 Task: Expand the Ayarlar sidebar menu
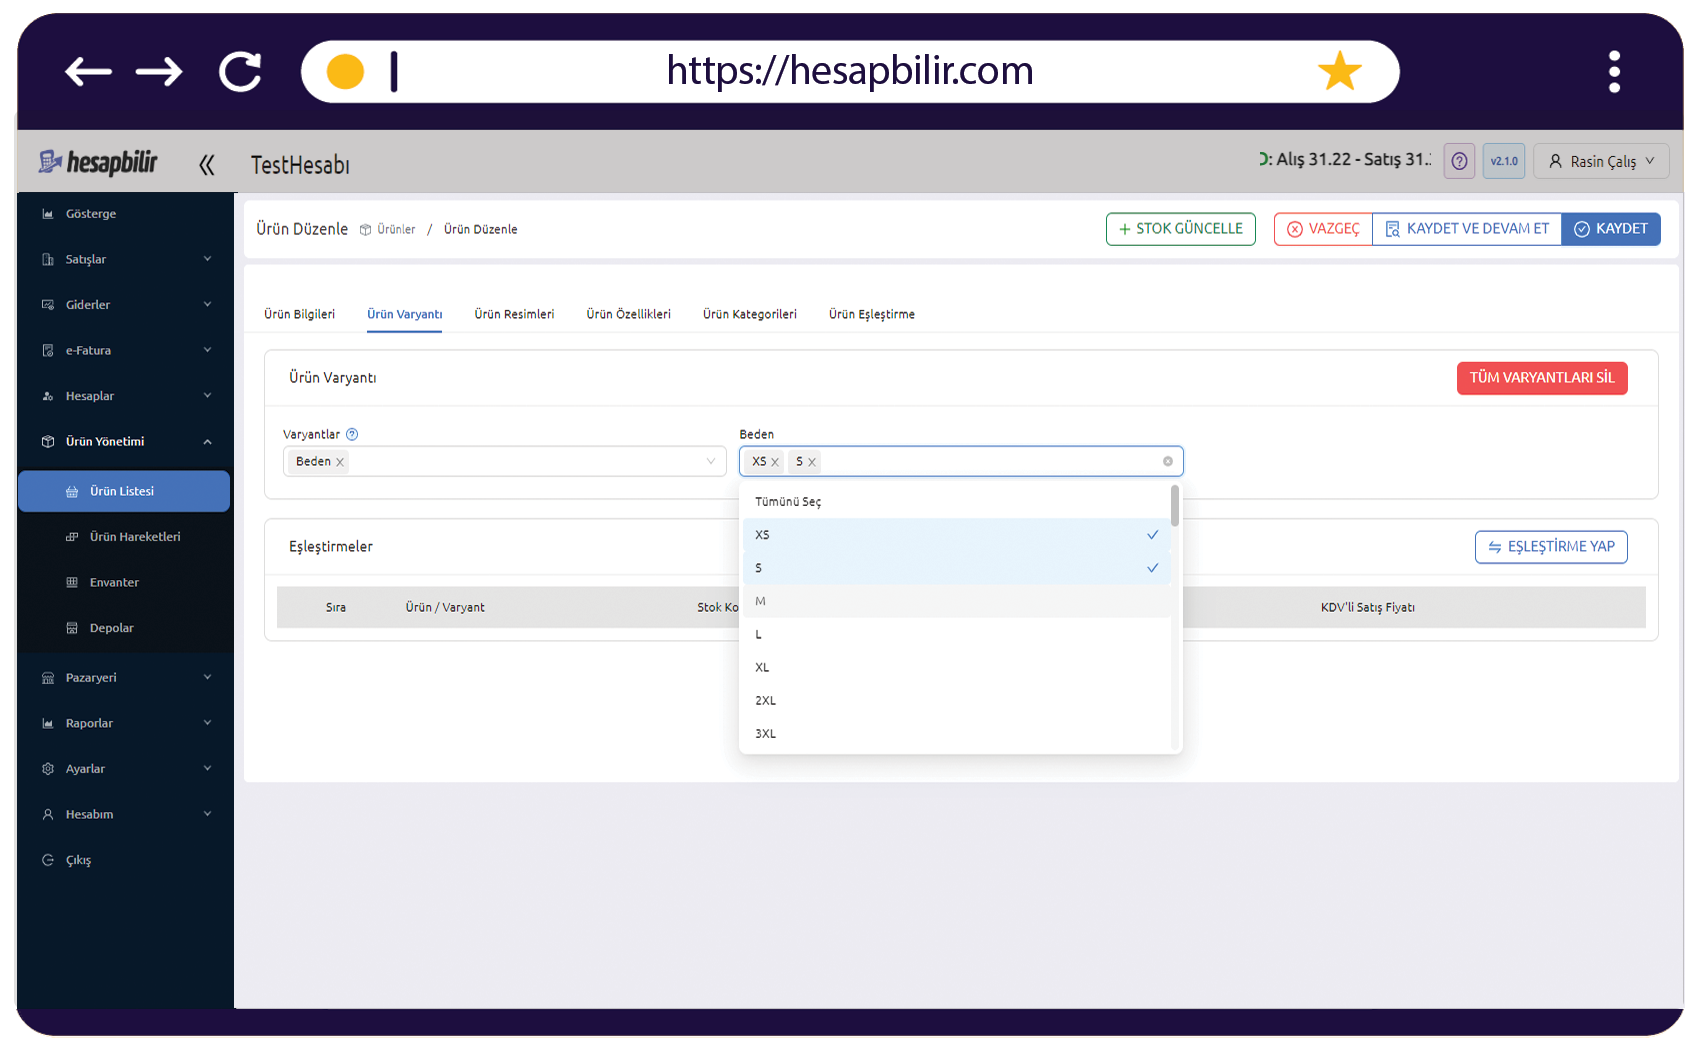[x=125, y=769]
